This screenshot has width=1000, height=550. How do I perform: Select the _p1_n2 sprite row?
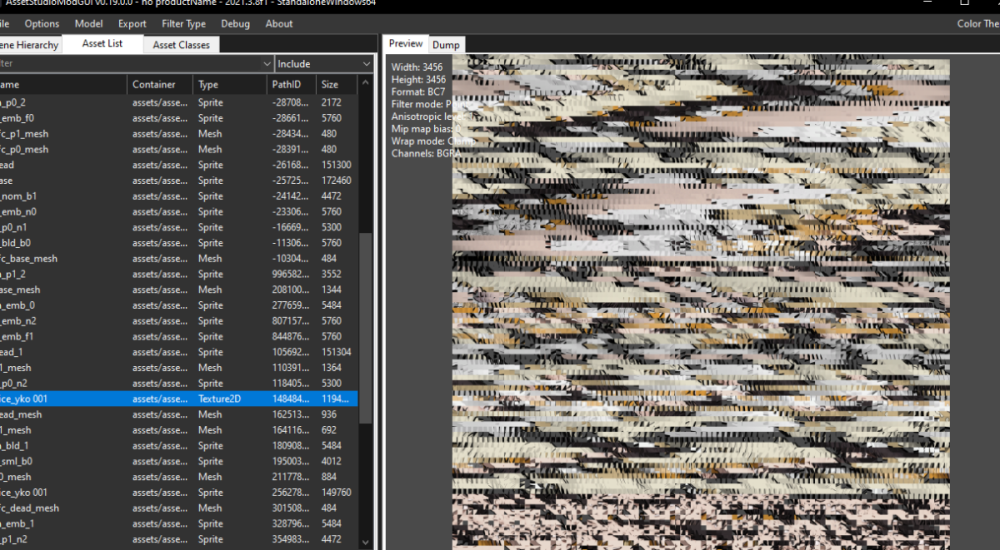coord(179,539)
